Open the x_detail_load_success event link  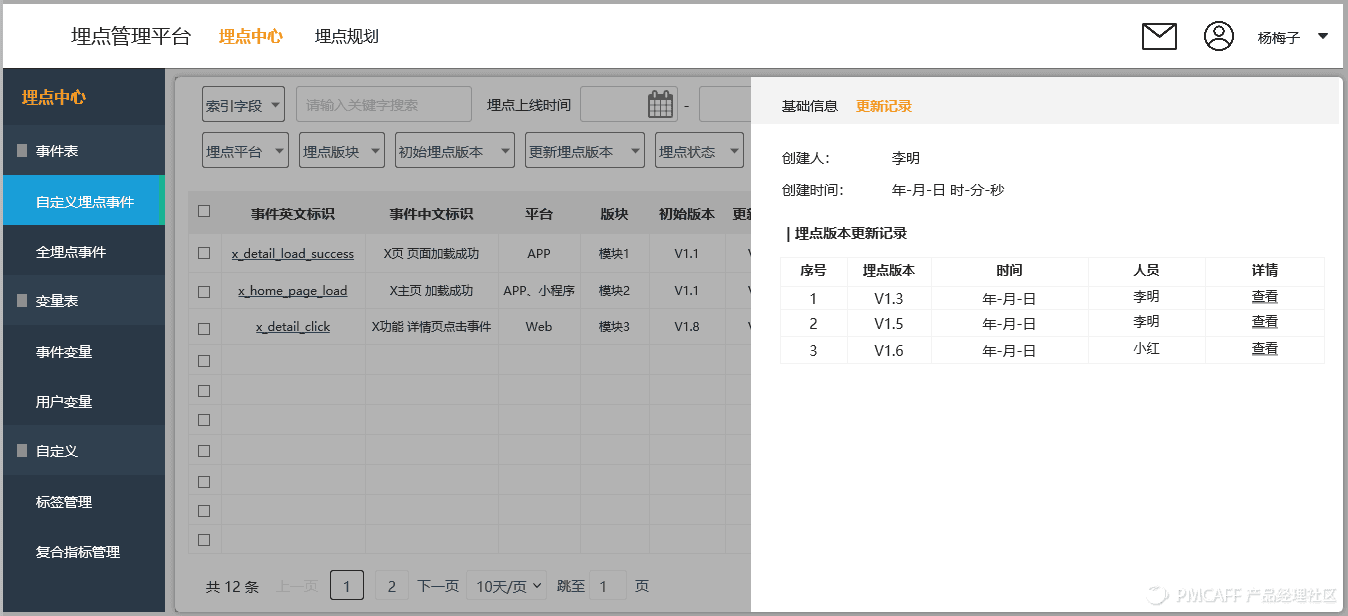(293, 254)
